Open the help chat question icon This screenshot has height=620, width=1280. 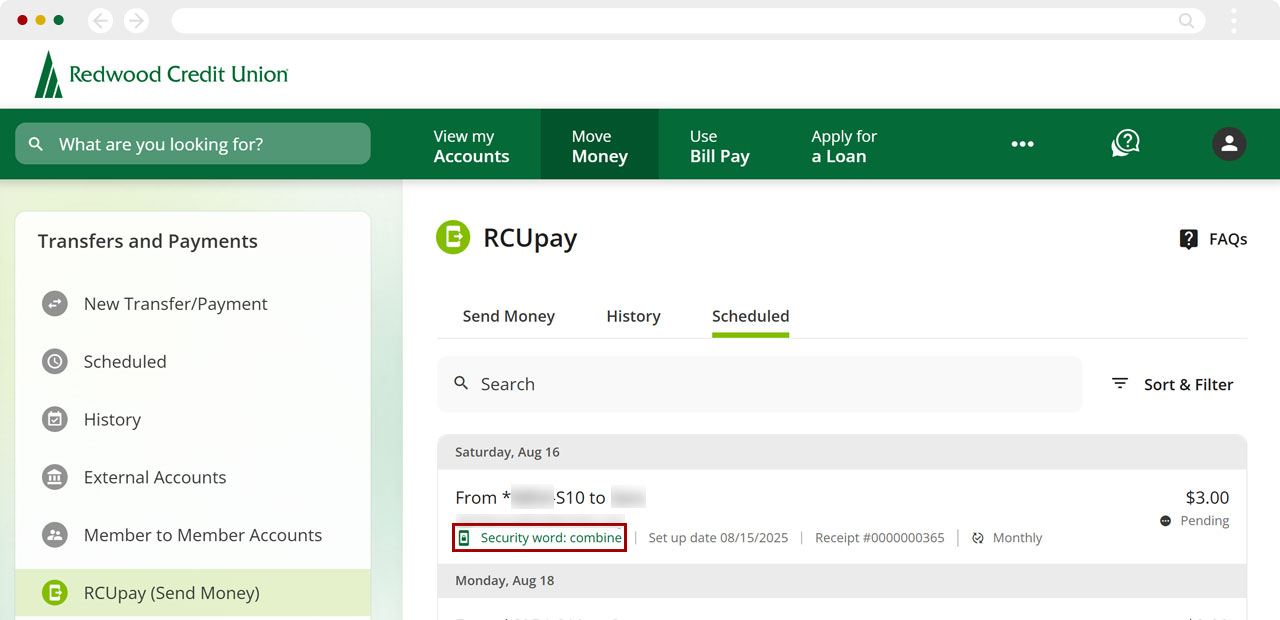(1126, 143)
